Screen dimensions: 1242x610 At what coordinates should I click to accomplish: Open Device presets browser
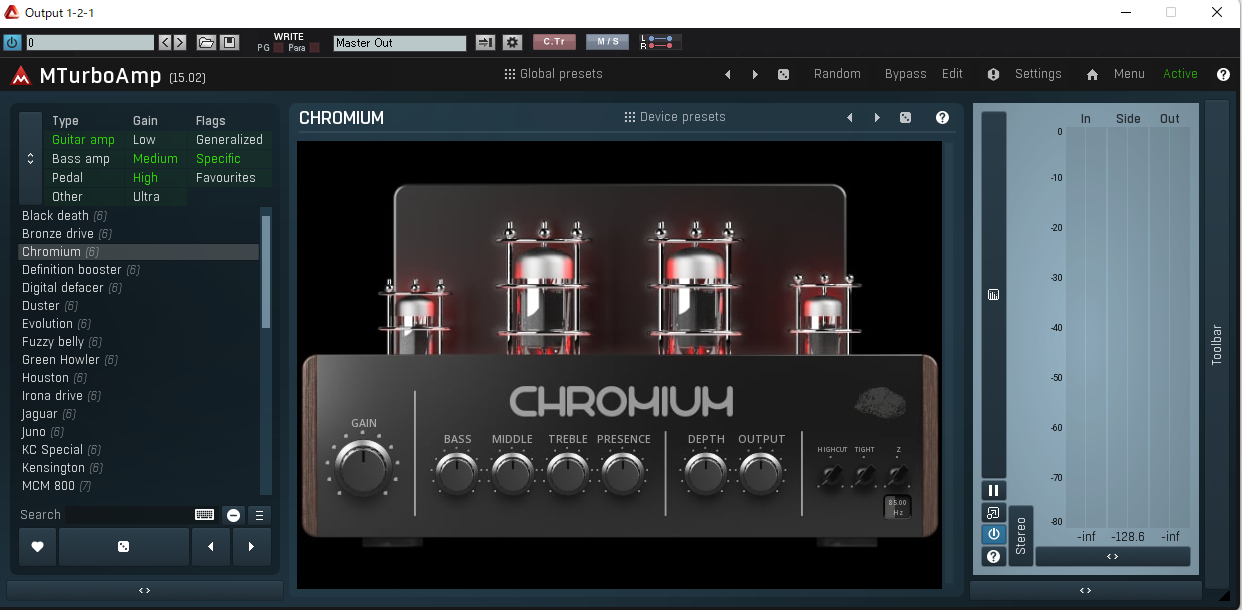click(675, 117)
